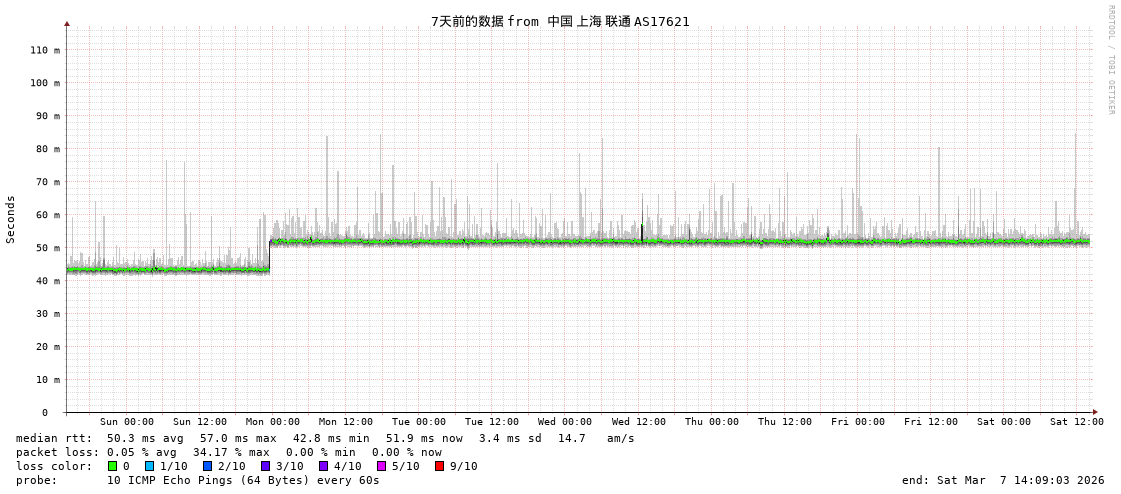Click the vertical Seconds axis label
The height and width of the screenshot is (494, 1121).
tap(11, 219)
